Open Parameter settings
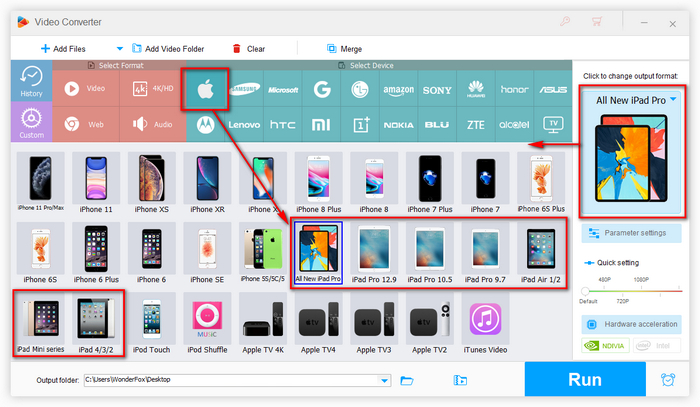700x407 pixels. [631, 233]
